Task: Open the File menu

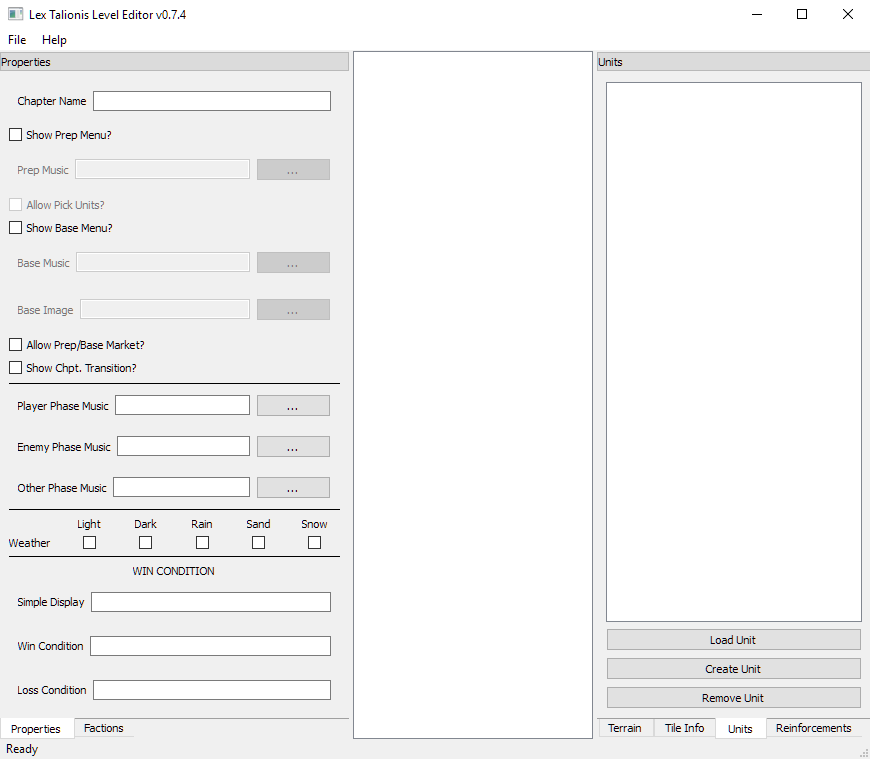Action: click(17, 40)
